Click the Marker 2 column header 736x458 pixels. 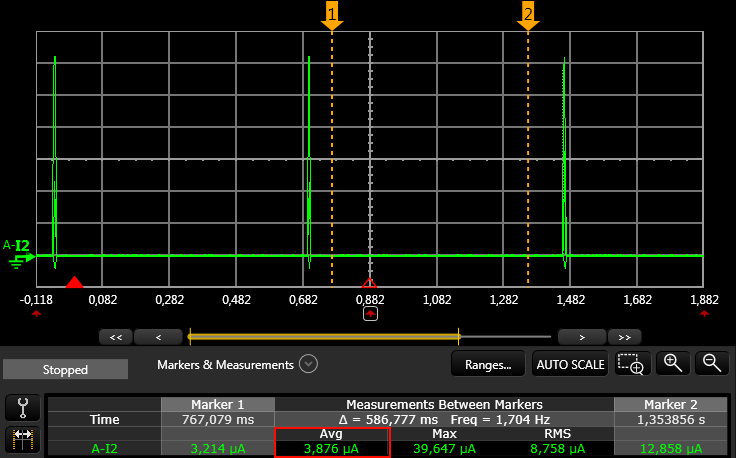[x=670, y=405]
